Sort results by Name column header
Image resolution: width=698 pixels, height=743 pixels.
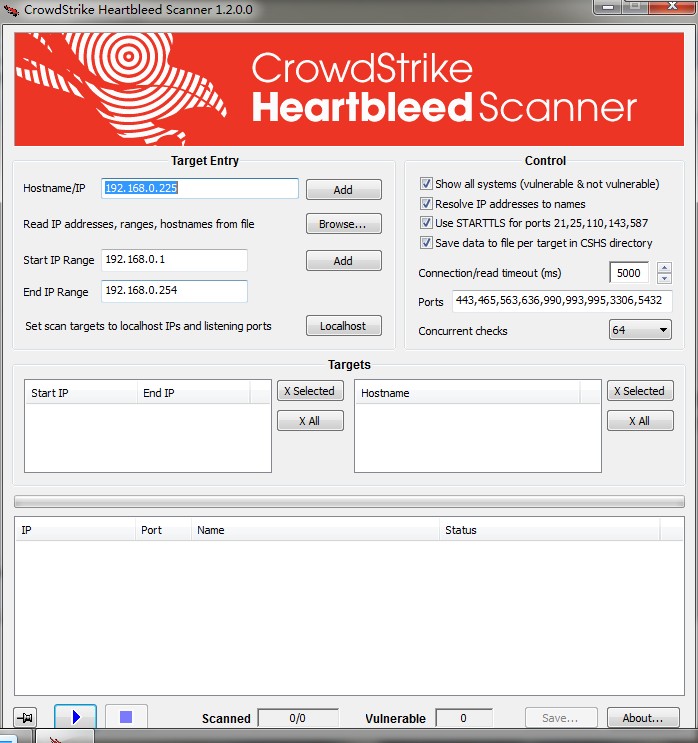point(316,530)
